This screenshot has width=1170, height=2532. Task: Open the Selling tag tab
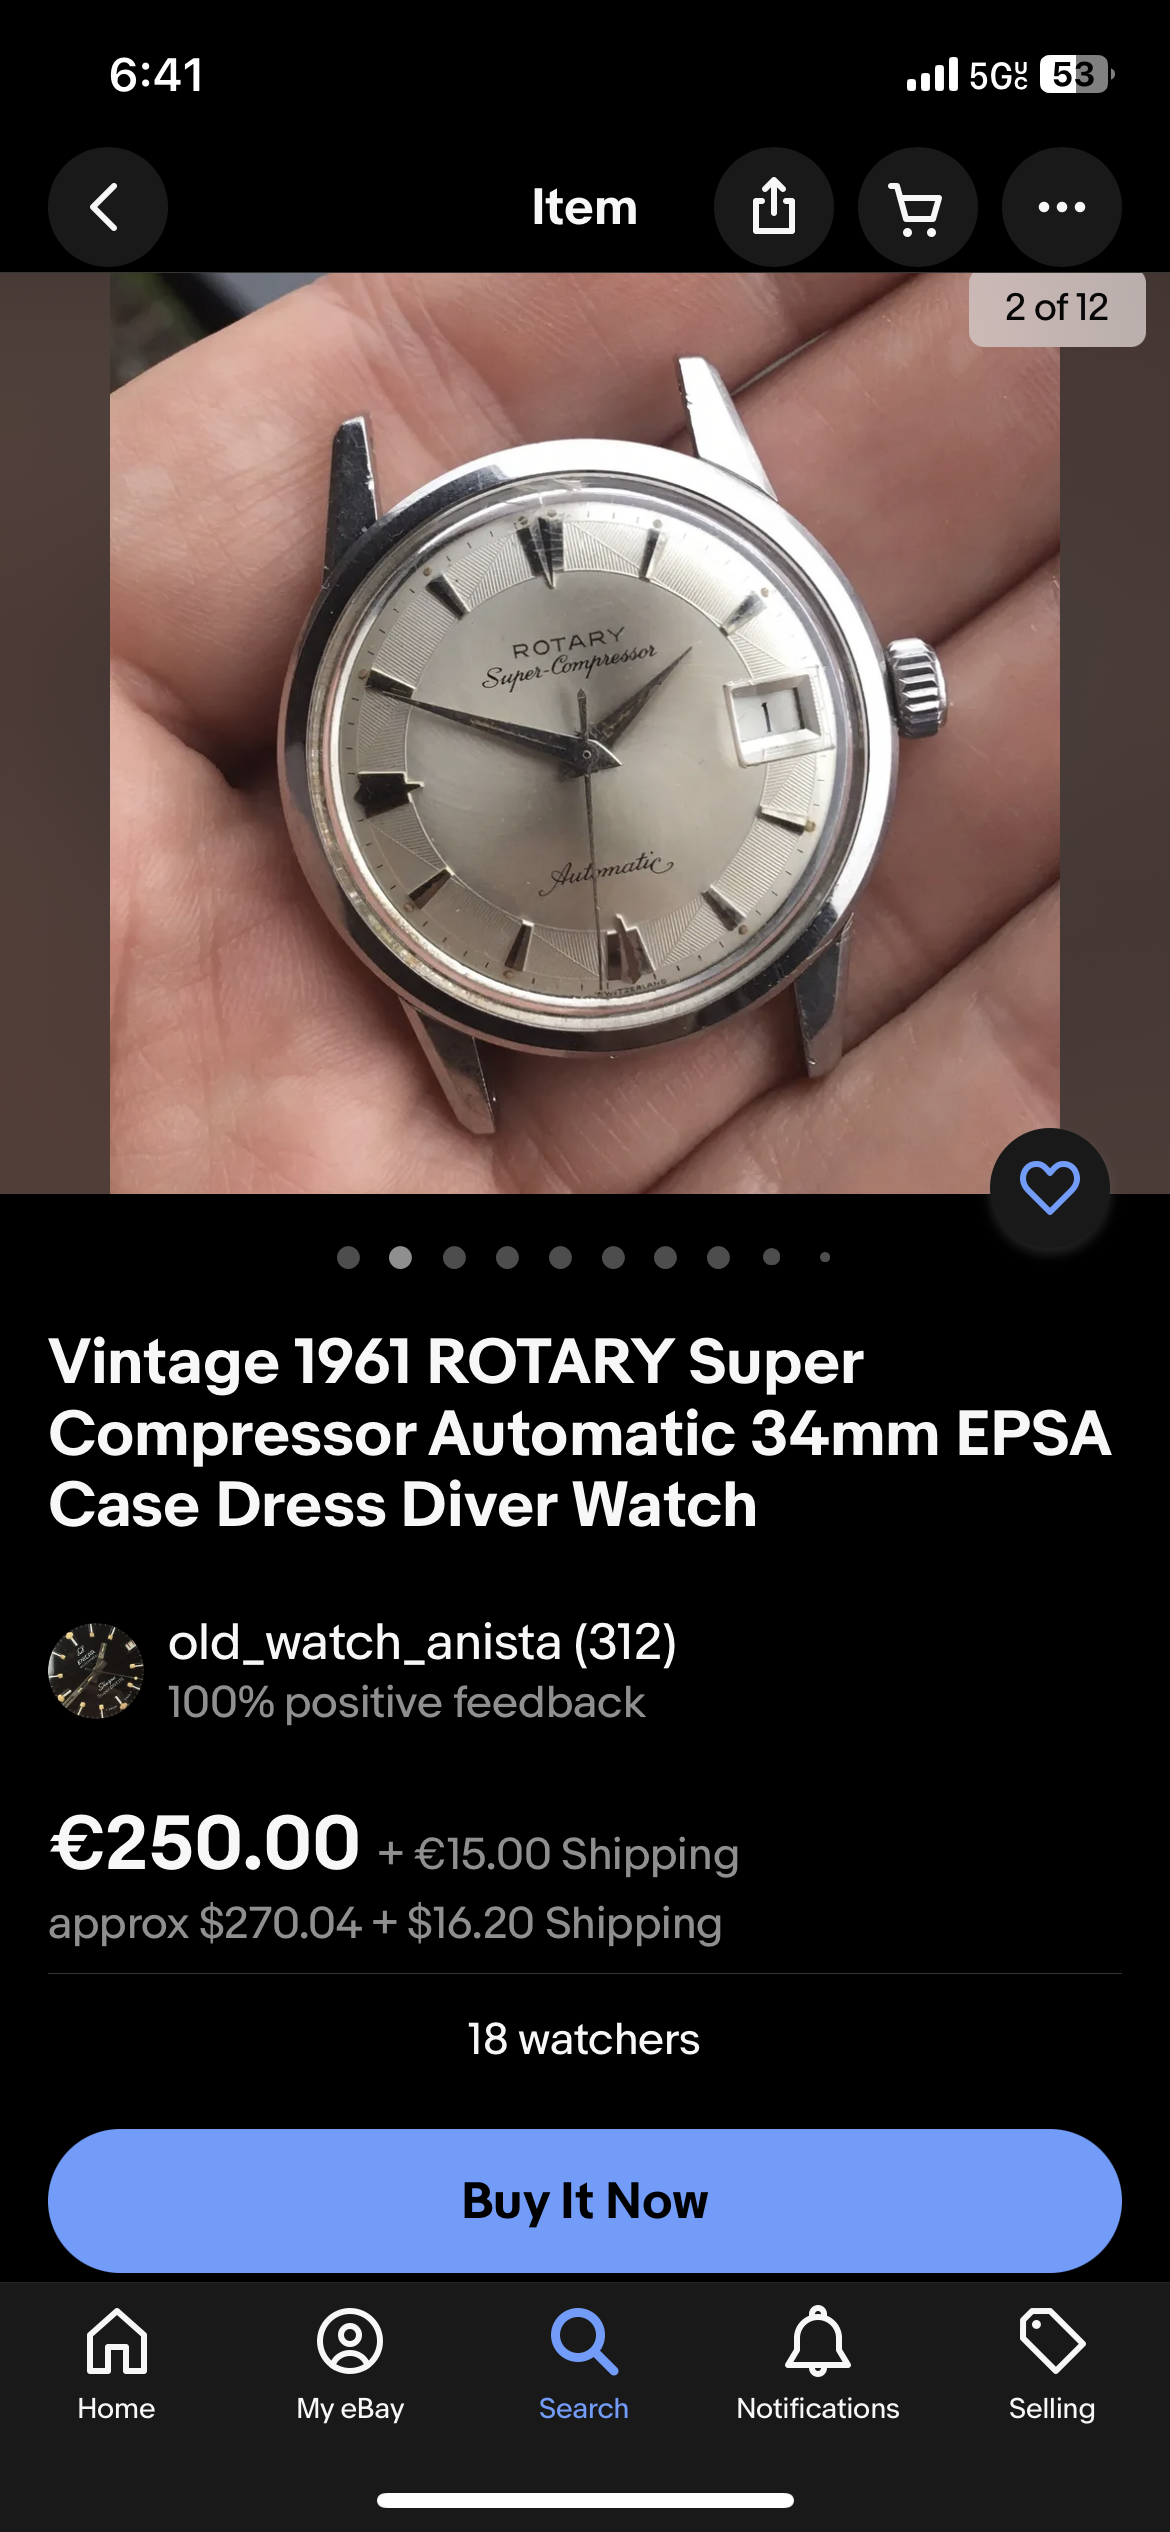click(1052, 2364)
